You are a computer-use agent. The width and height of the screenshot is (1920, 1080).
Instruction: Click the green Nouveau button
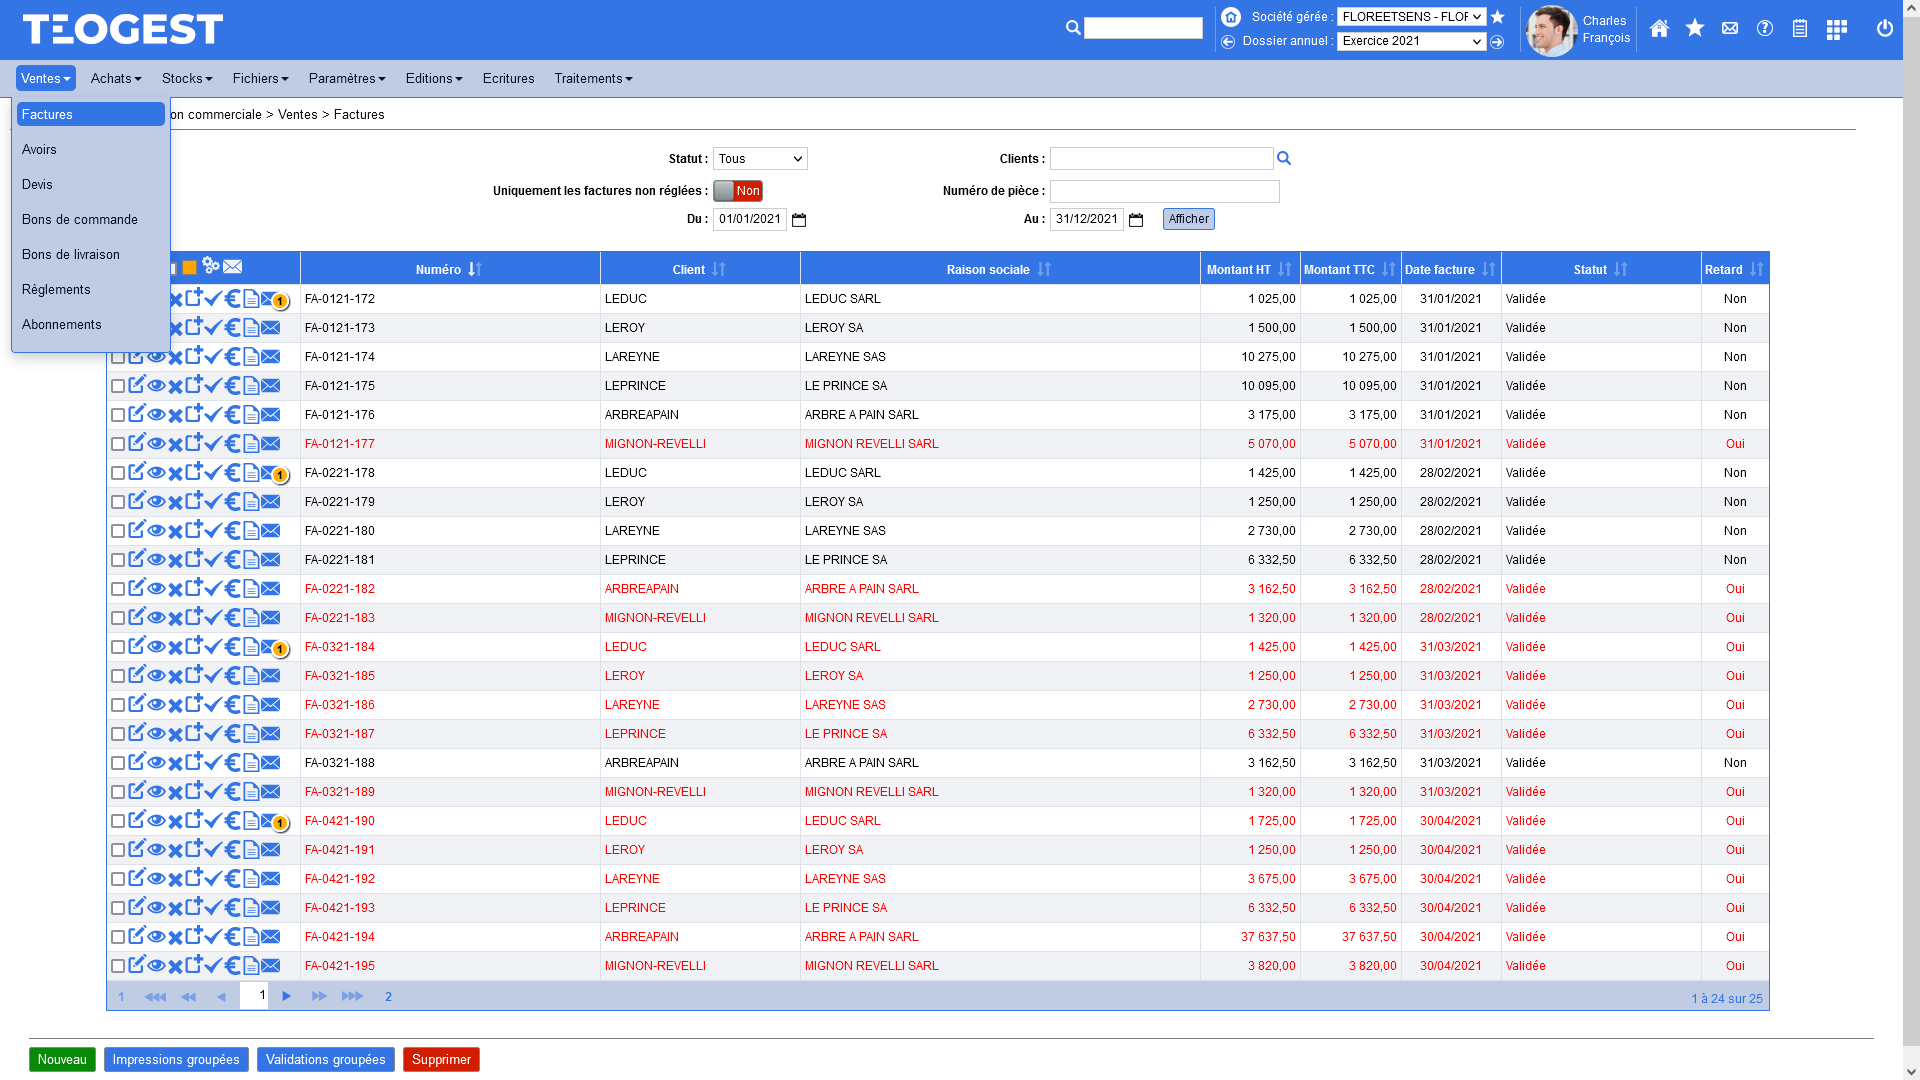coord(62,1060)
